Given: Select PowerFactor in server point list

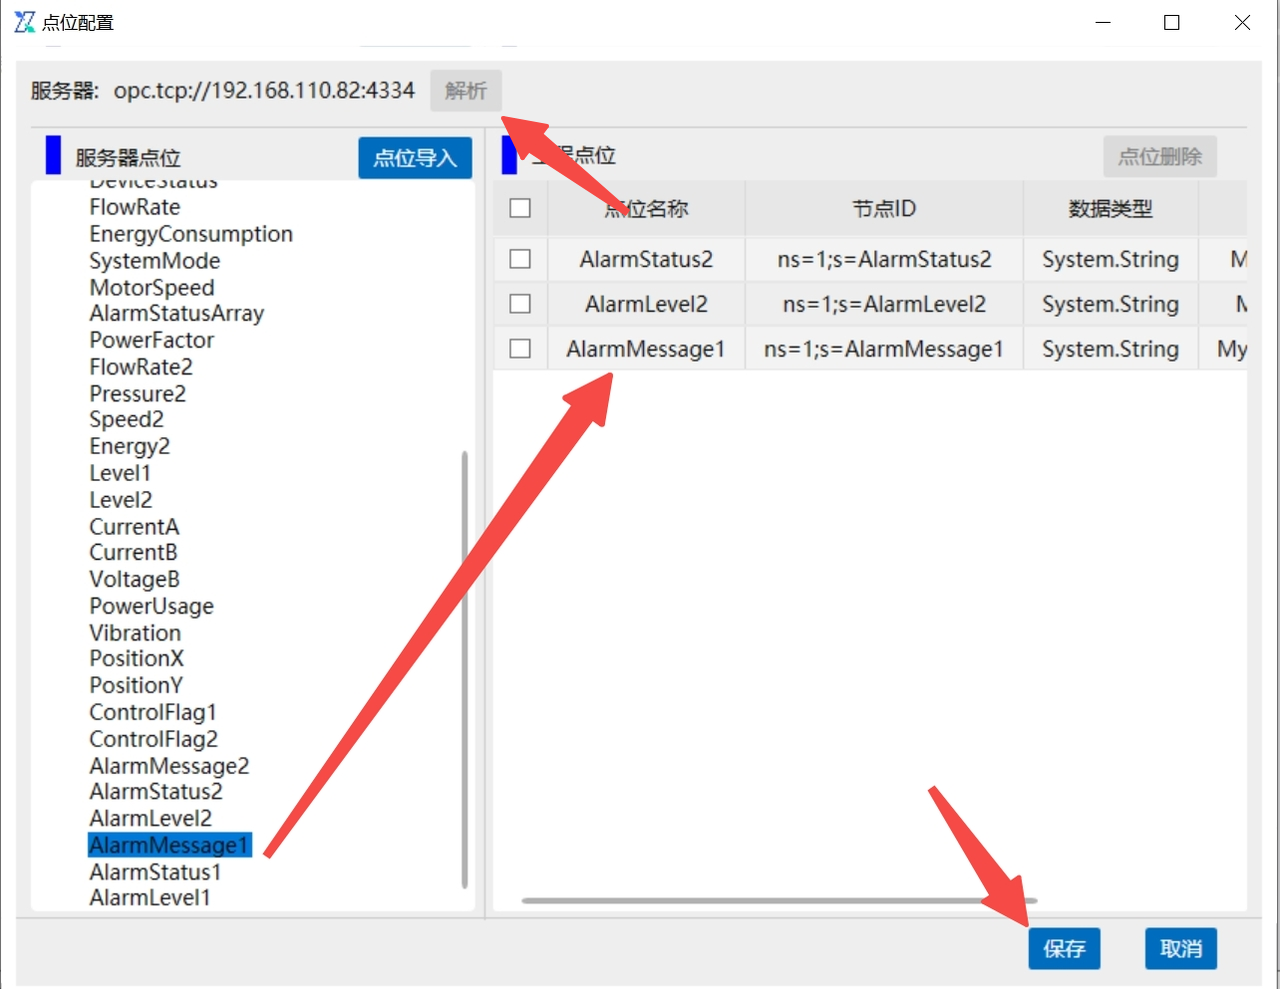Looking at the screenshot, I should pyautogui.click(x=152, y=340).
